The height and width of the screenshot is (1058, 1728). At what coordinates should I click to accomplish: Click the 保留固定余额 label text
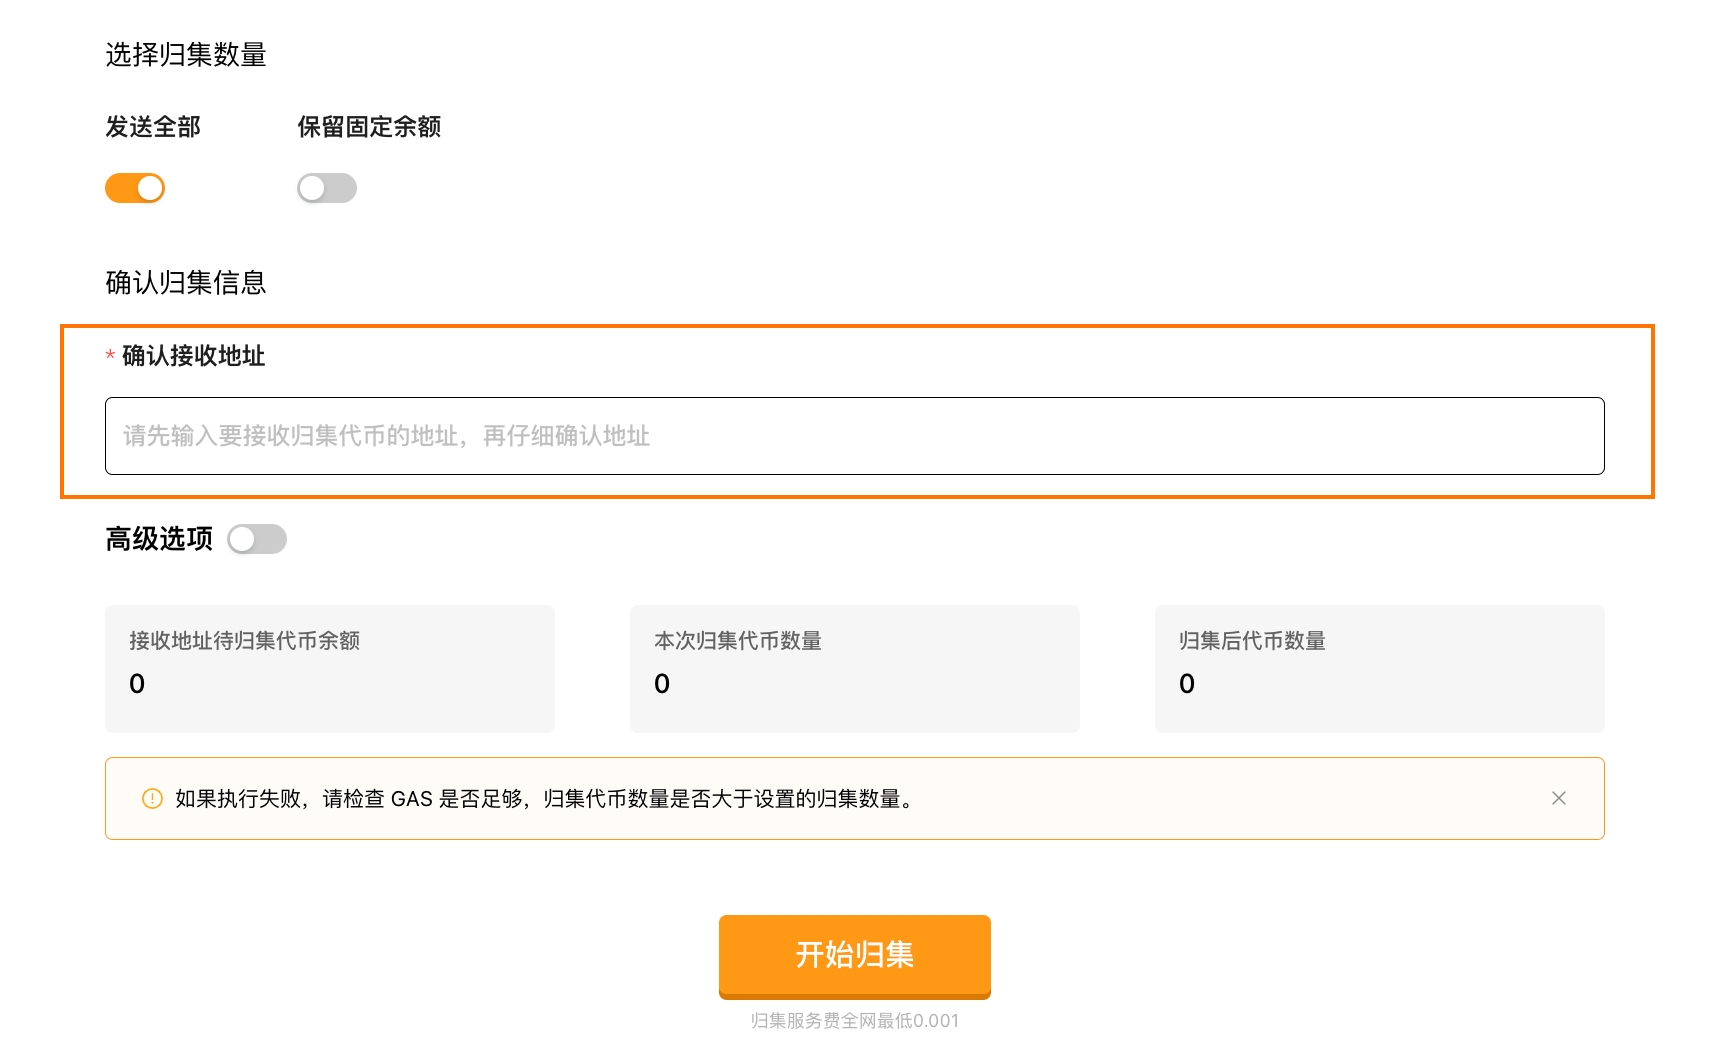[x=369, y=127]
